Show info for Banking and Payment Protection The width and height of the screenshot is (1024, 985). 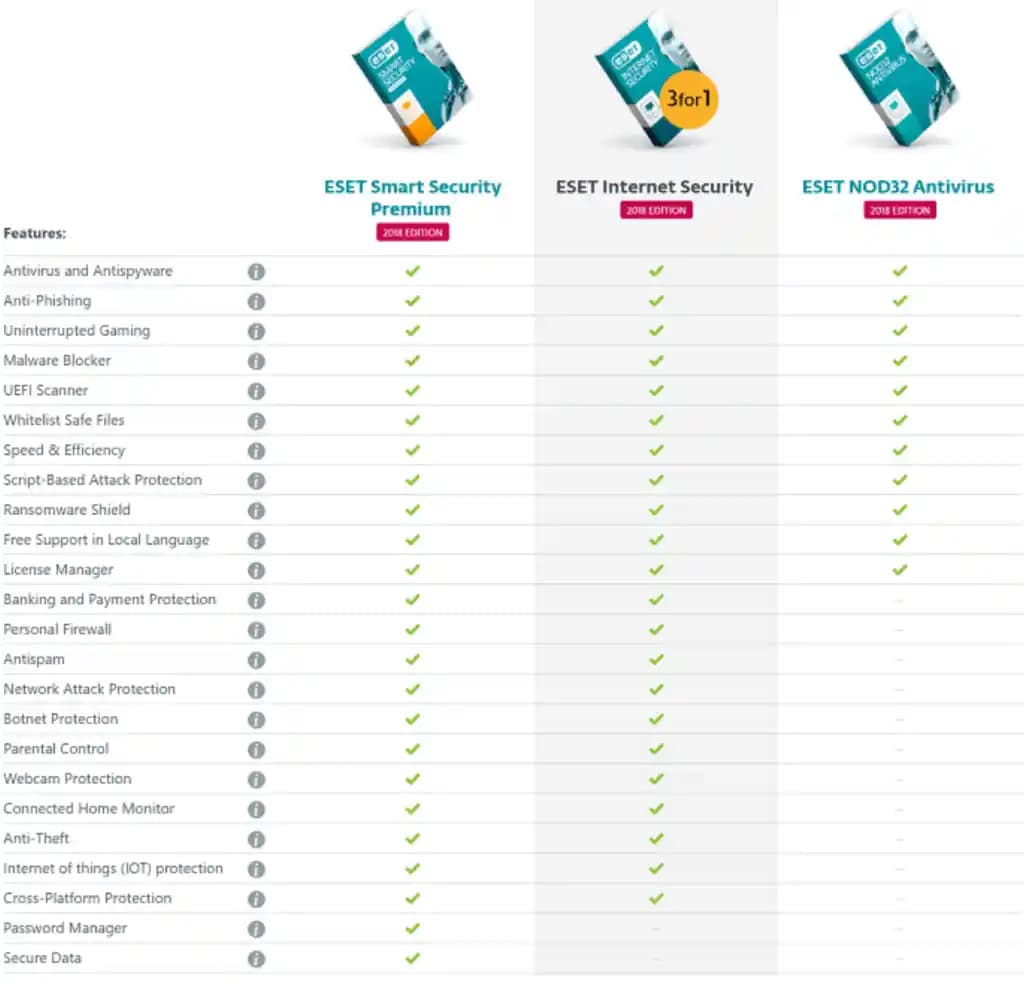[x=256, y=600]
